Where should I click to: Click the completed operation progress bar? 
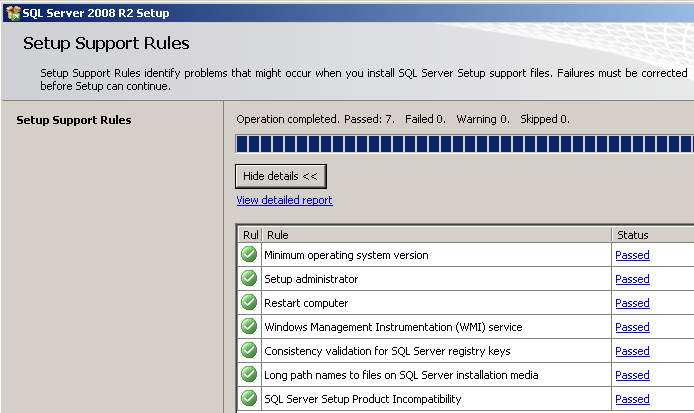465,144
